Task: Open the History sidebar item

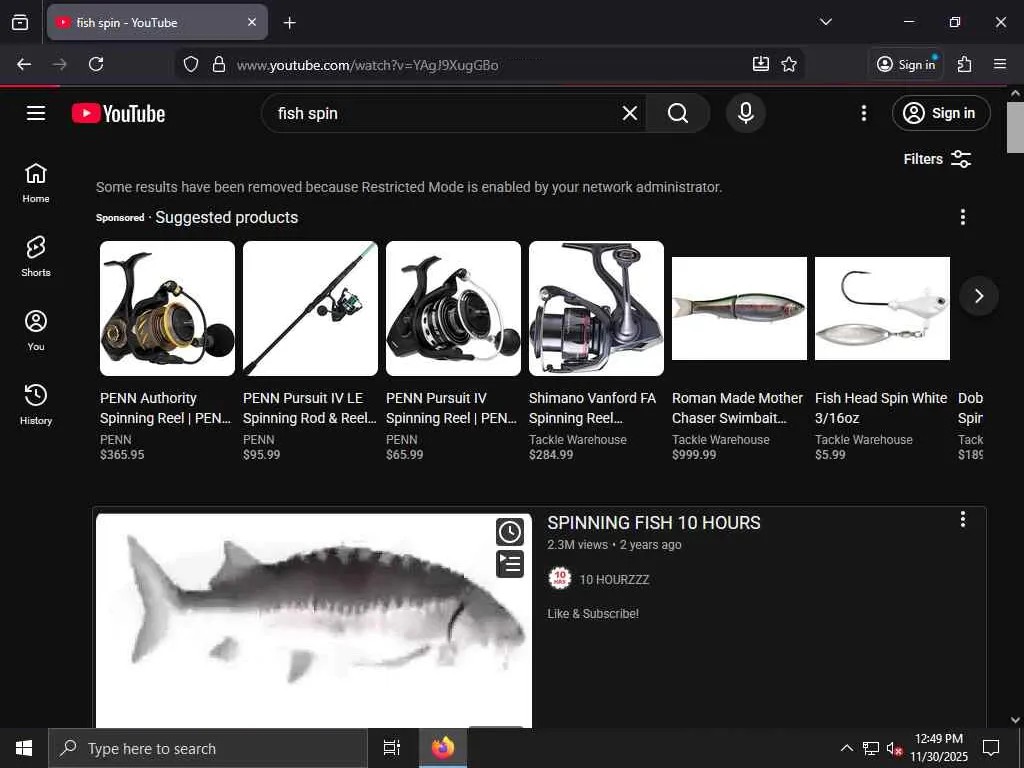Action: click(36, 404)
